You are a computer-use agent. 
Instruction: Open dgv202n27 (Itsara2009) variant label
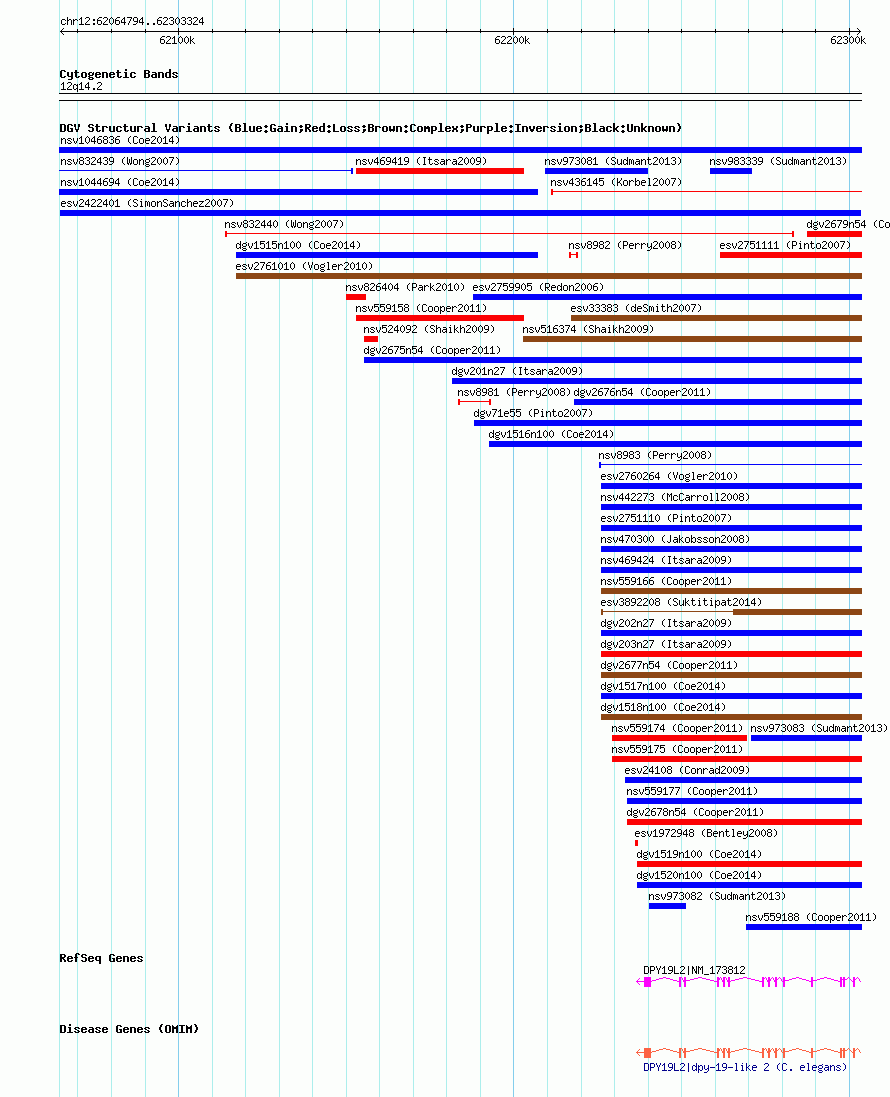(666, 623)
